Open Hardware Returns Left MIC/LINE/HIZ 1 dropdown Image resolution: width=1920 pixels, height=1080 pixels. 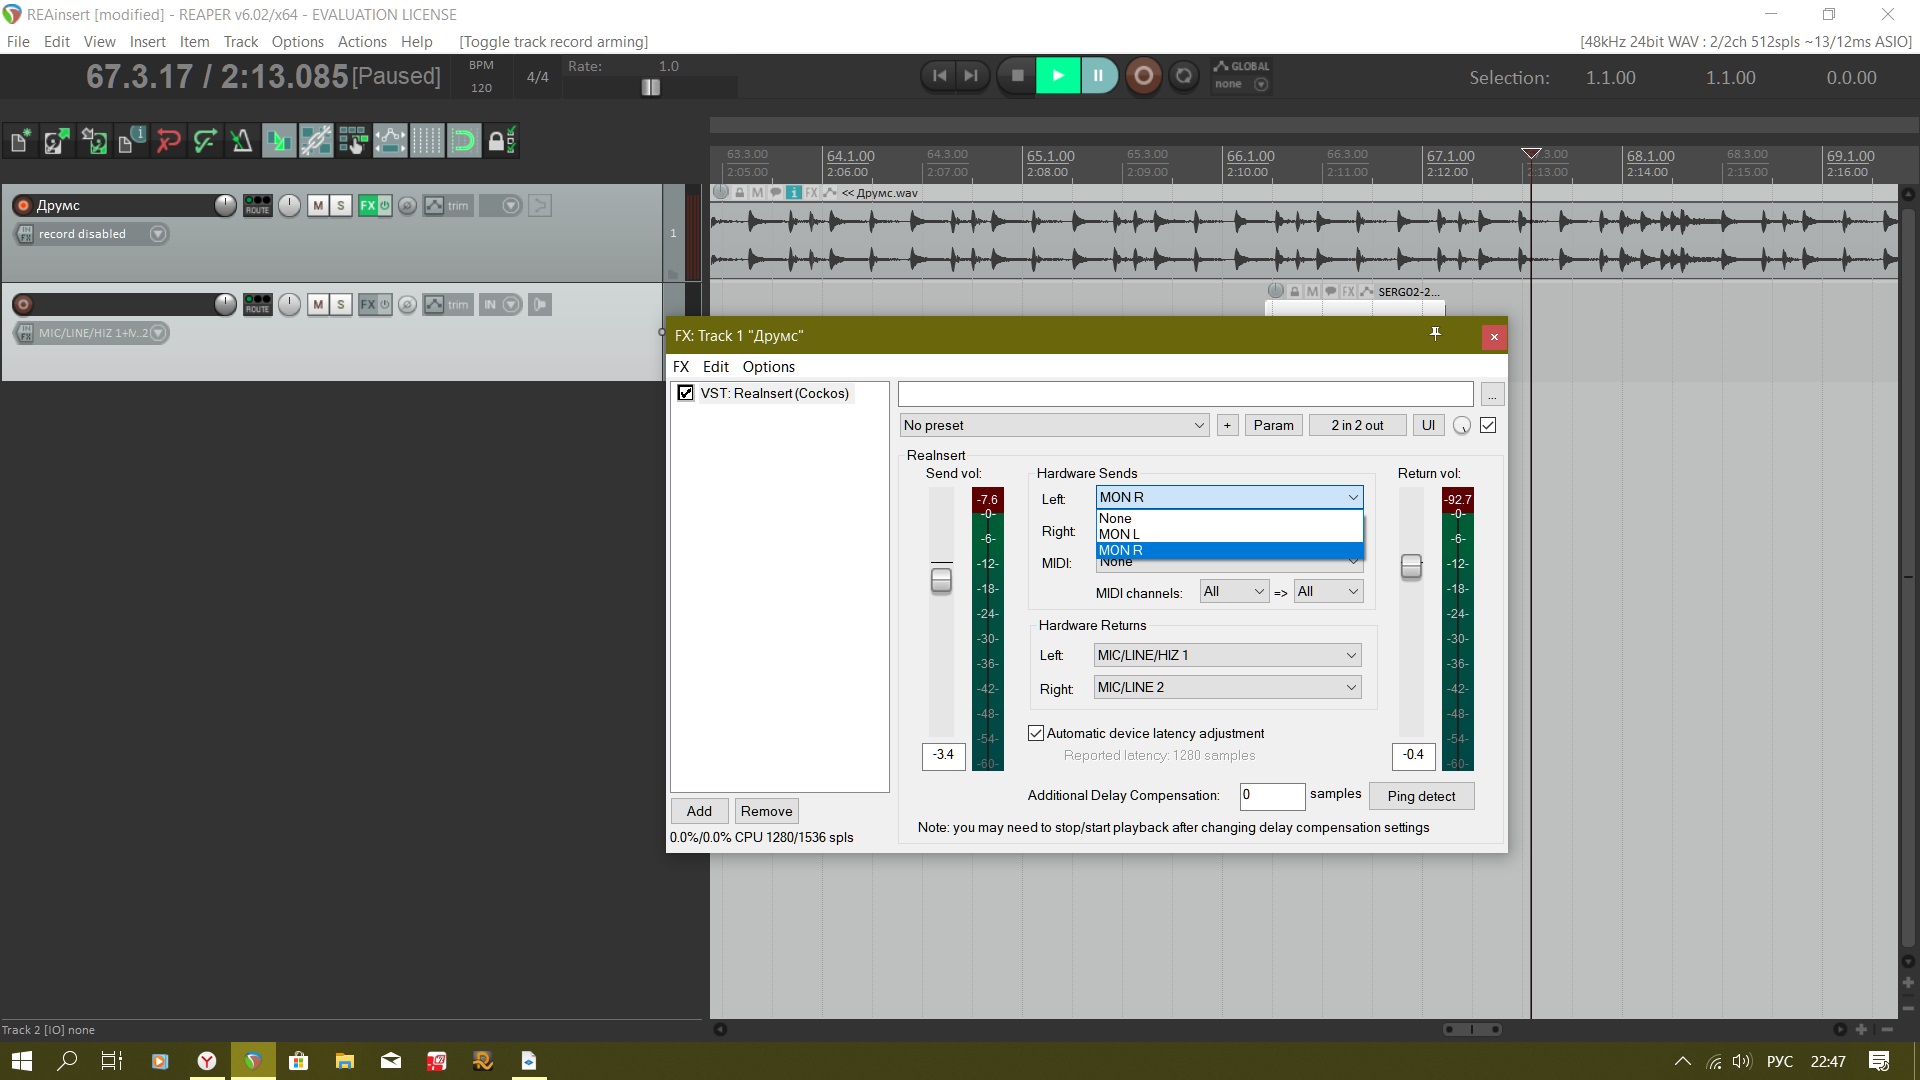(x=1227, y=655)
